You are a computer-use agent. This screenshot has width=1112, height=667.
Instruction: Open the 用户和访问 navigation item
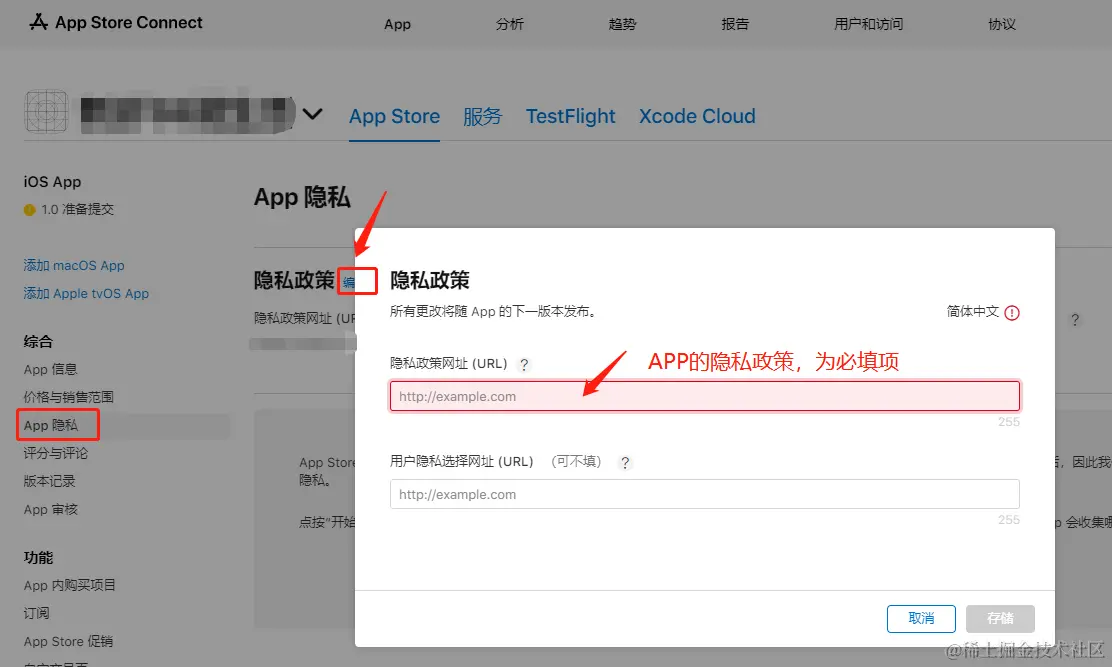[x=868, y=24]
